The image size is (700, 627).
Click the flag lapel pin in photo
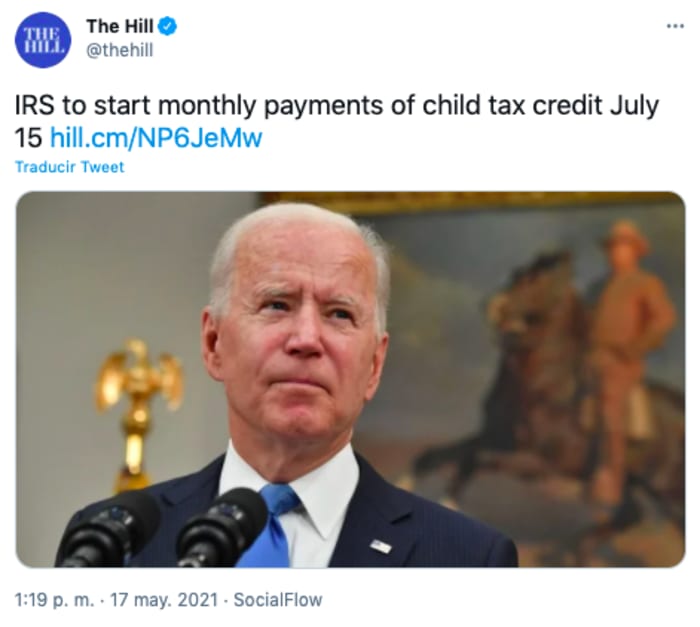[381, 546]
